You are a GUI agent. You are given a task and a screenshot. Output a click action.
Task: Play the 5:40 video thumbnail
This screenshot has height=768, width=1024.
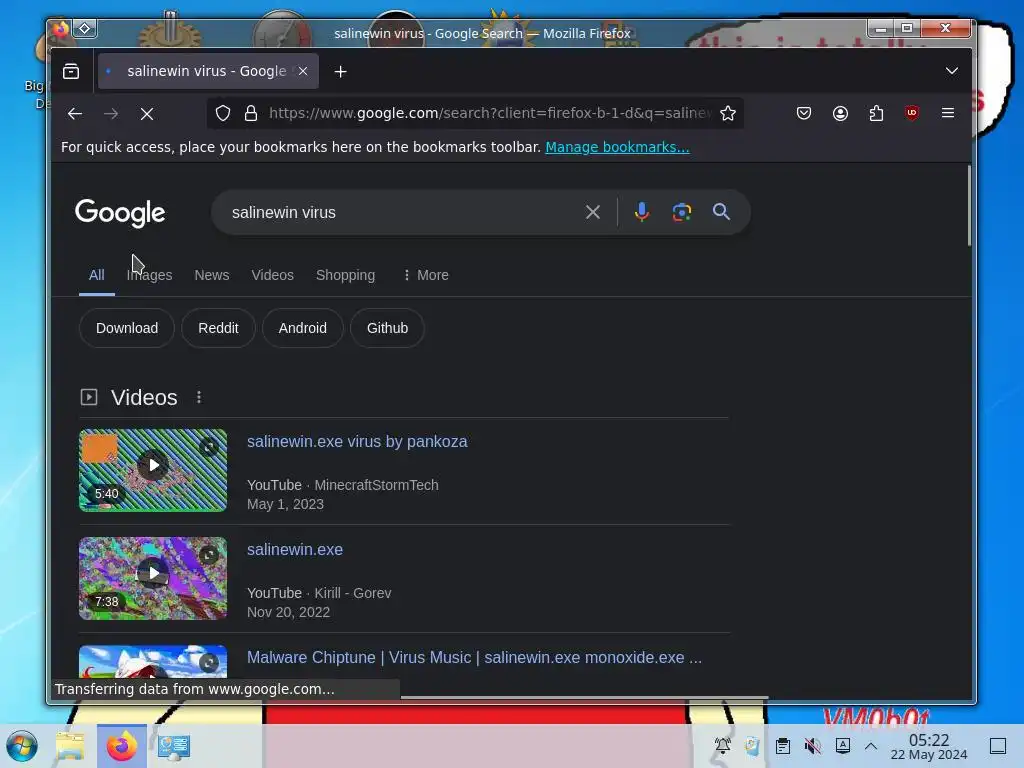[x=153, y=470]
